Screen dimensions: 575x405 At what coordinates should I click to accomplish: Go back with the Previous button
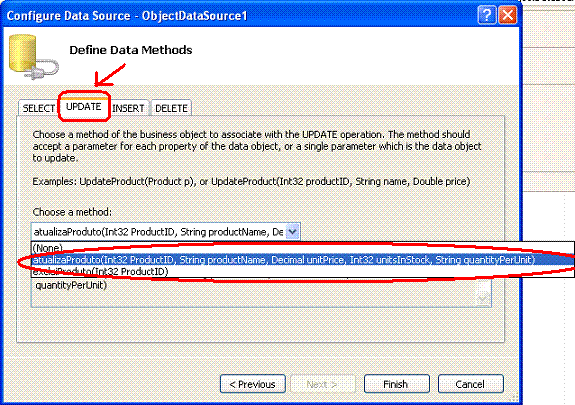253,384
